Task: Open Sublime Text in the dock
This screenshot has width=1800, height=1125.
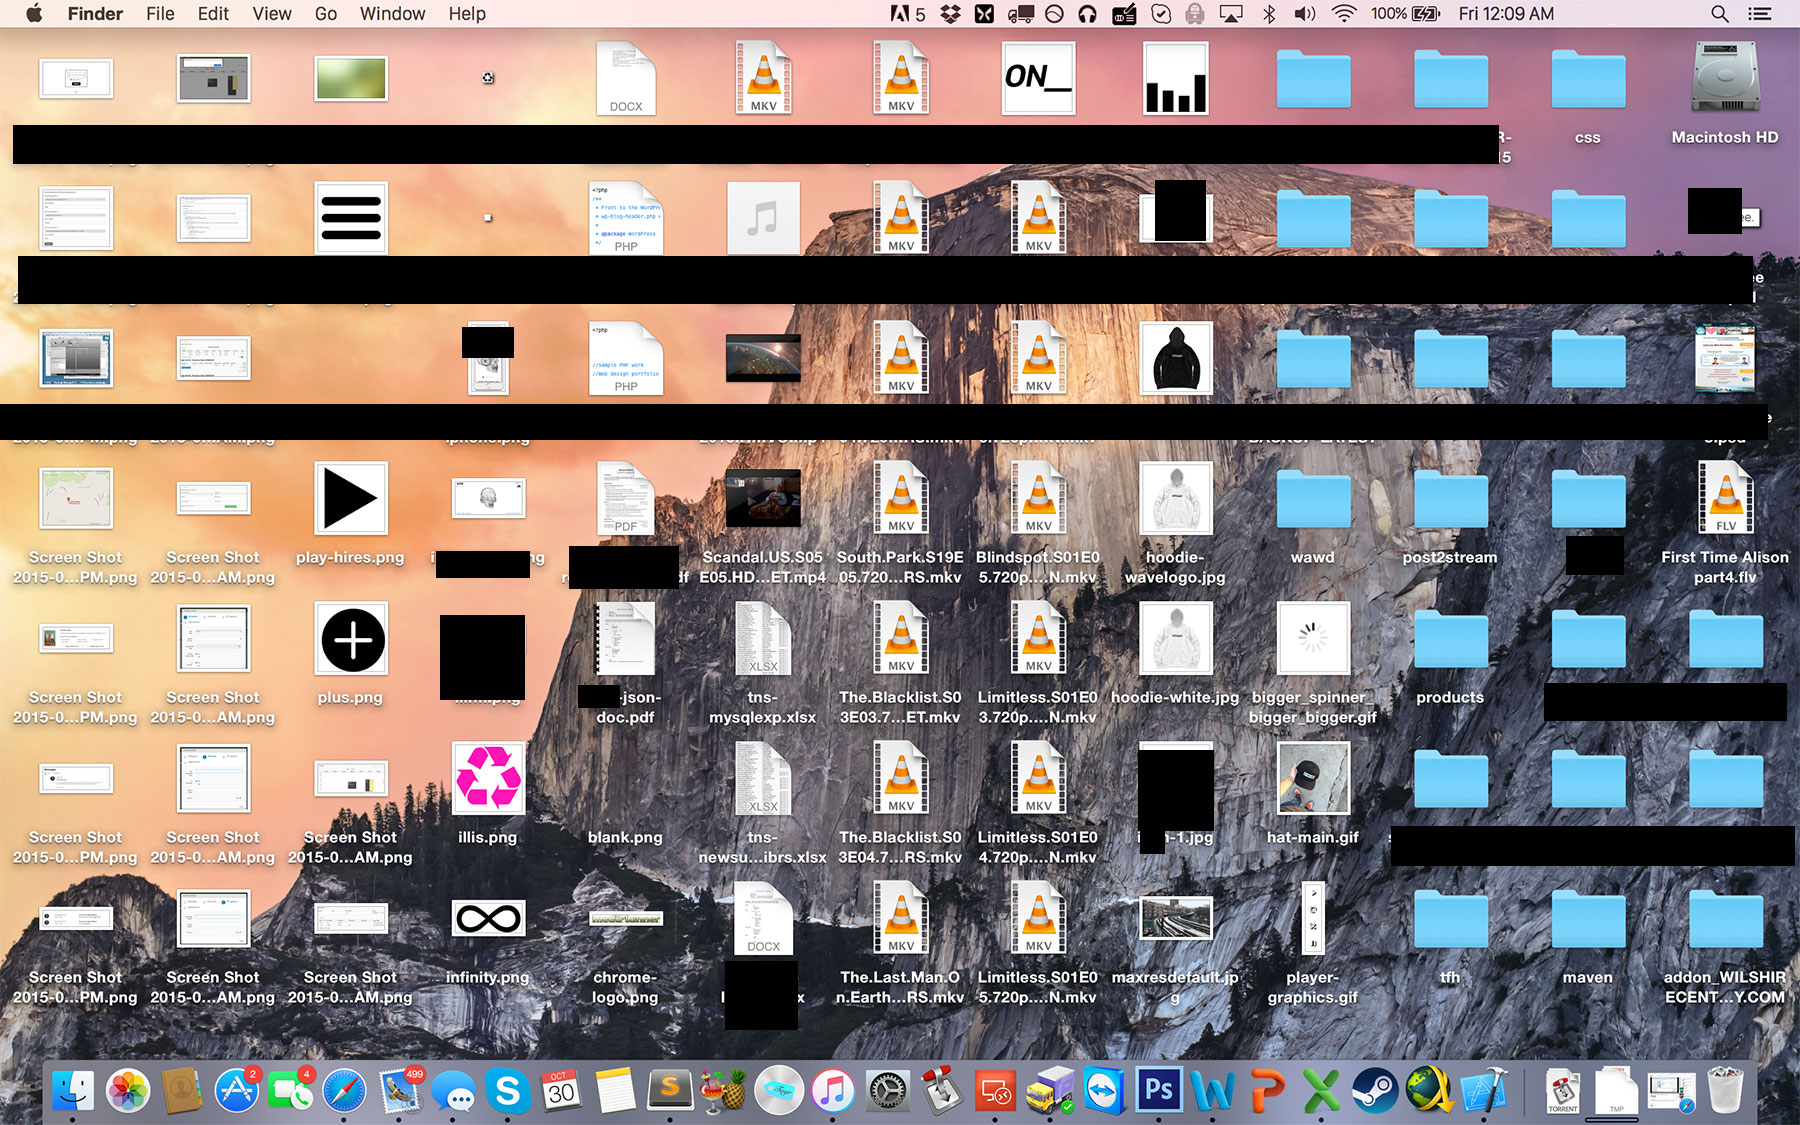Action: point(670,1090)
